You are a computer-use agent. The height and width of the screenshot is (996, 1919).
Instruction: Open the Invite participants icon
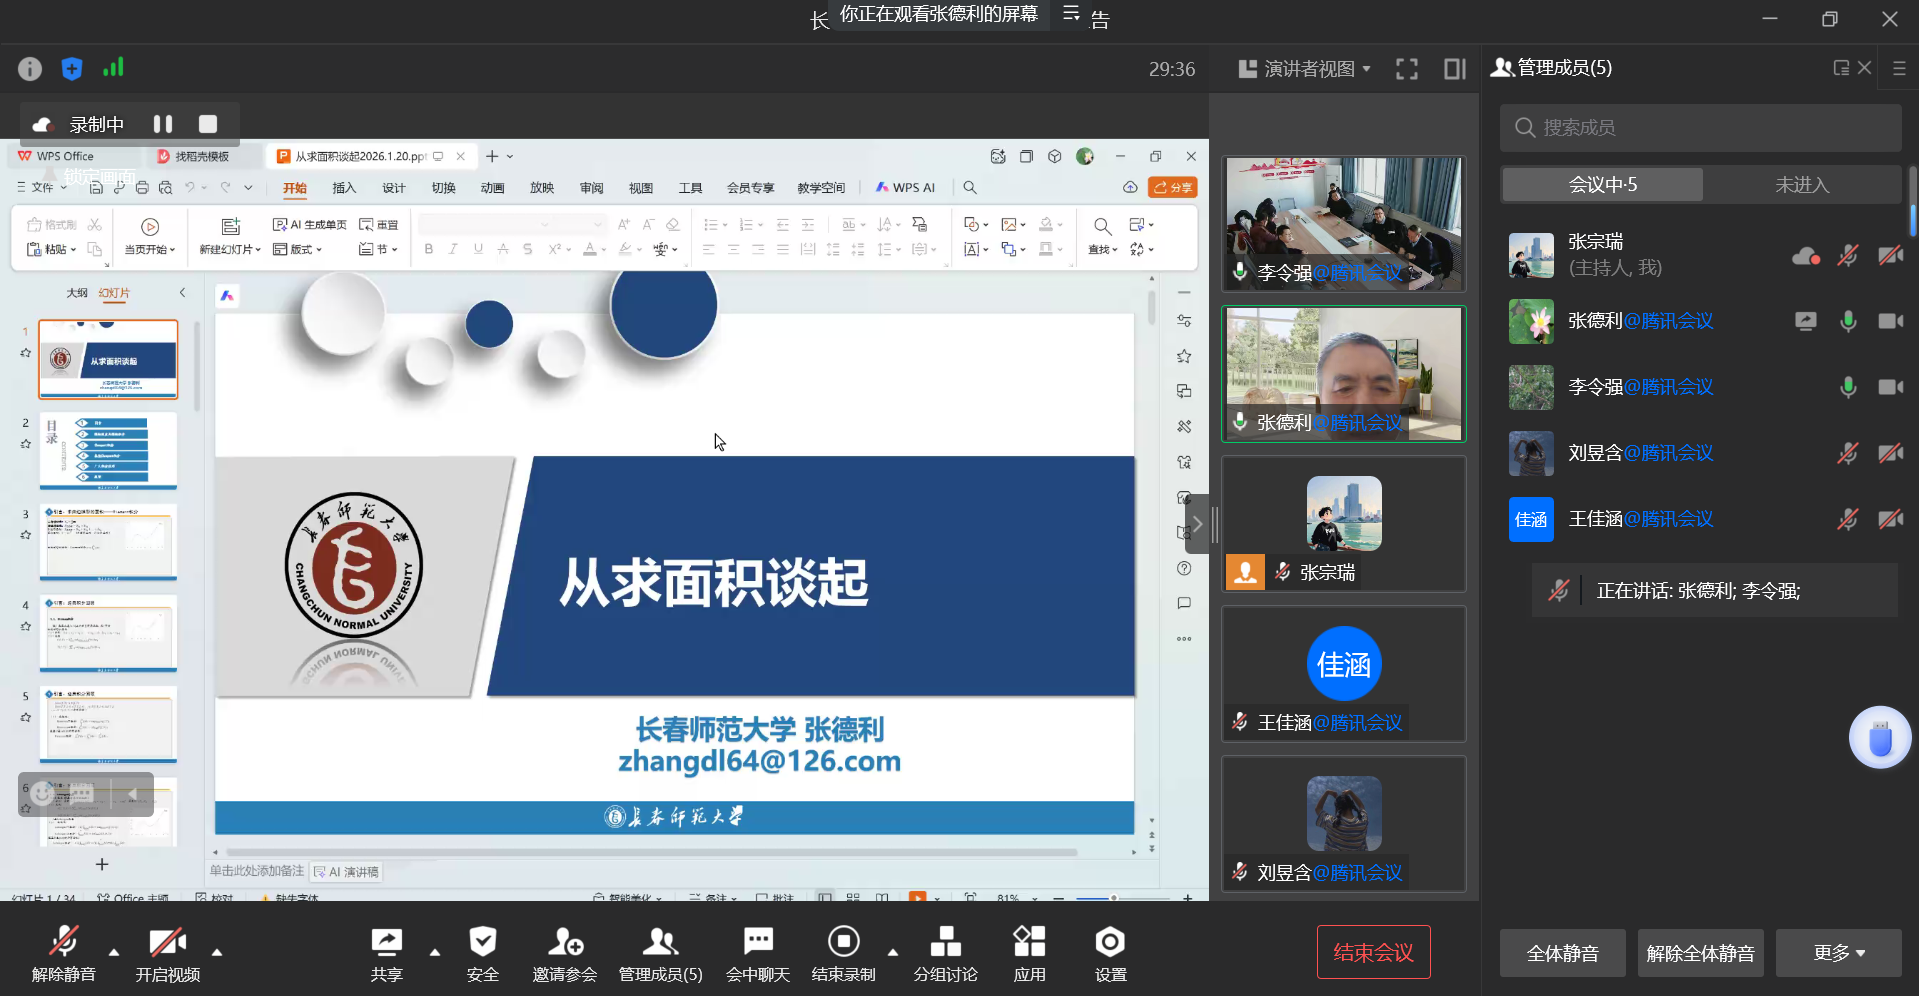(564, 943)
